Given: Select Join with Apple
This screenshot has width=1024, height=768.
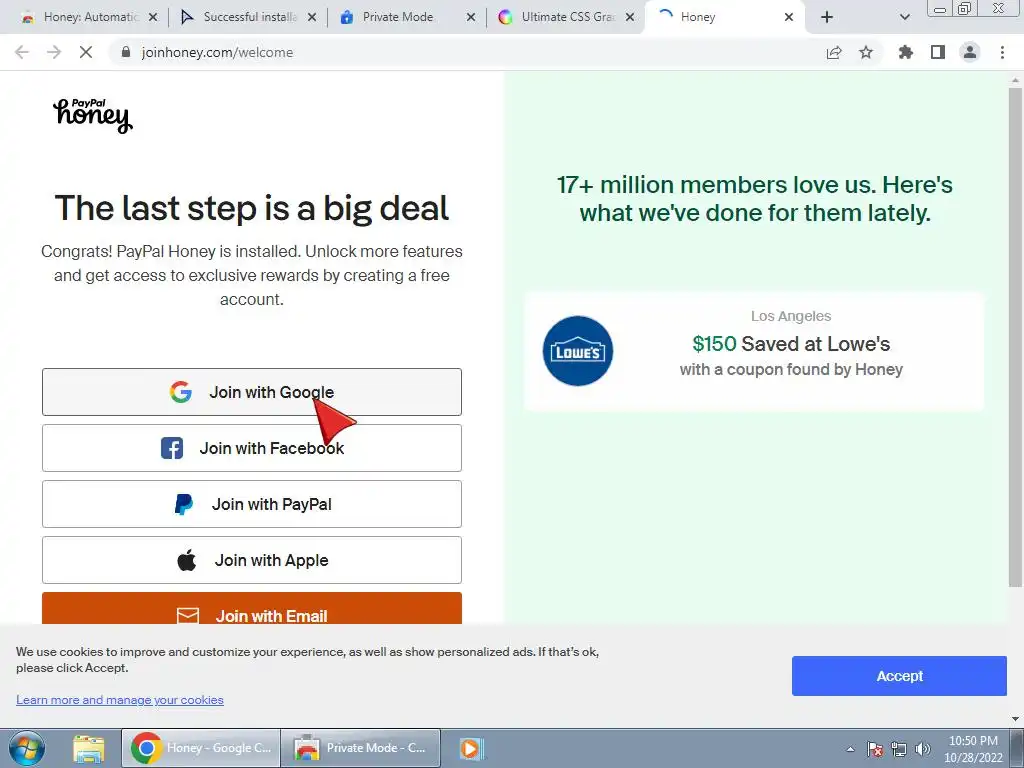Looking at the screenshot, I should [251, 560].
